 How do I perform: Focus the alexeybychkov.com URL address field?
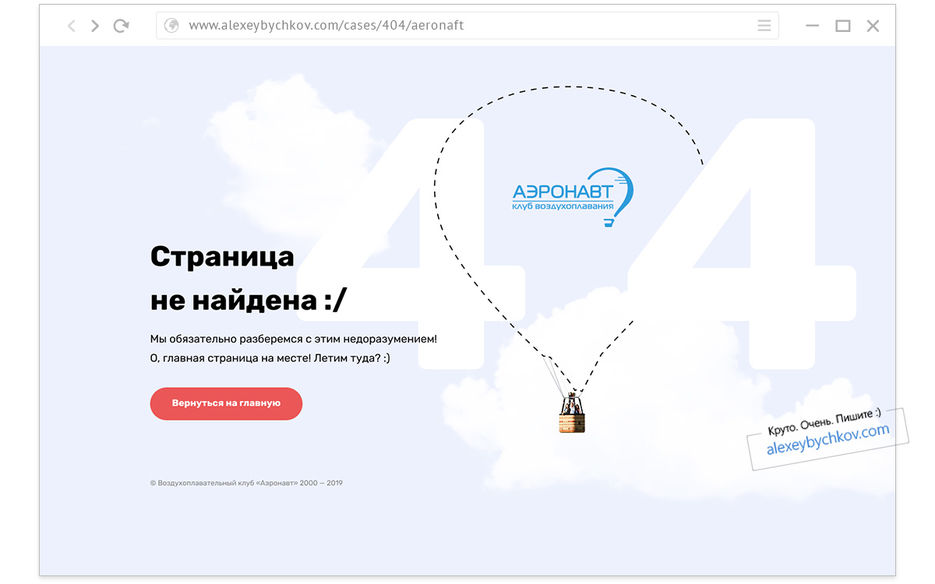point(467,25)
